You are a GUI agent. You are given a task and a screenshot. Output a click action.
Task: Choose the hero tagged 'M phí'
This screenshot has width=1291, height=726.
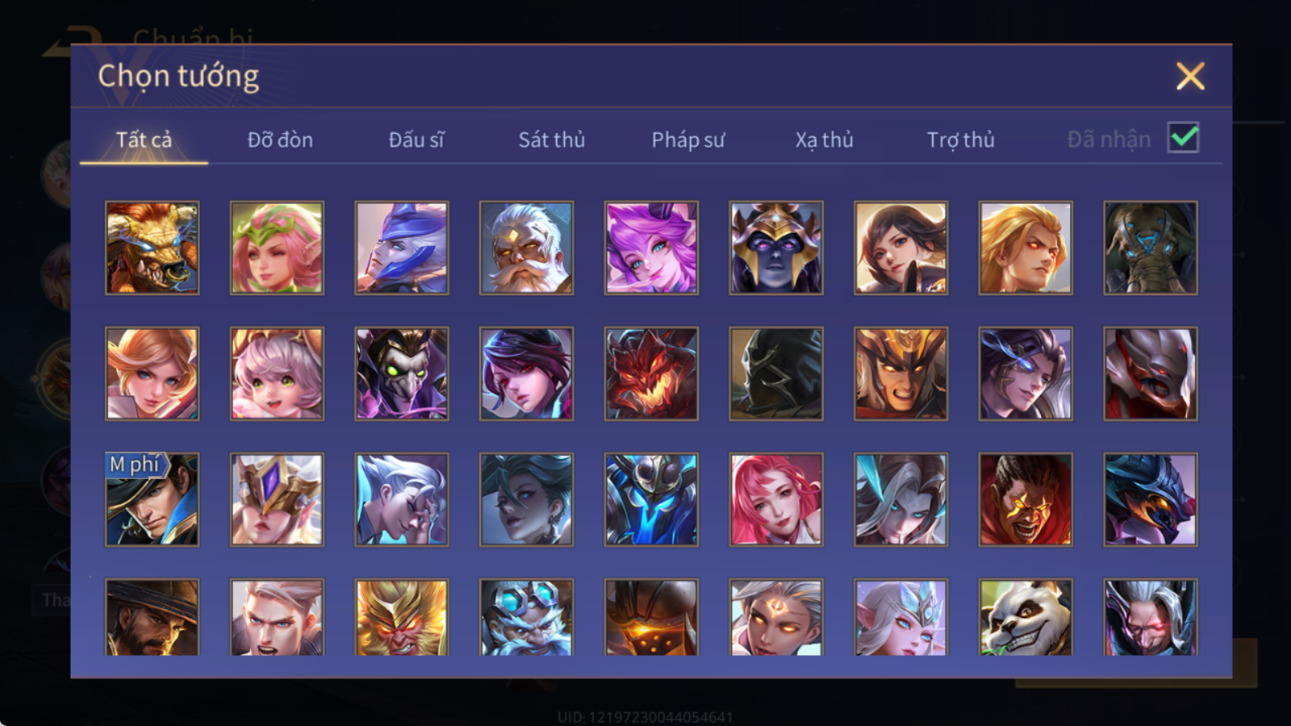[x=152, y=499]
